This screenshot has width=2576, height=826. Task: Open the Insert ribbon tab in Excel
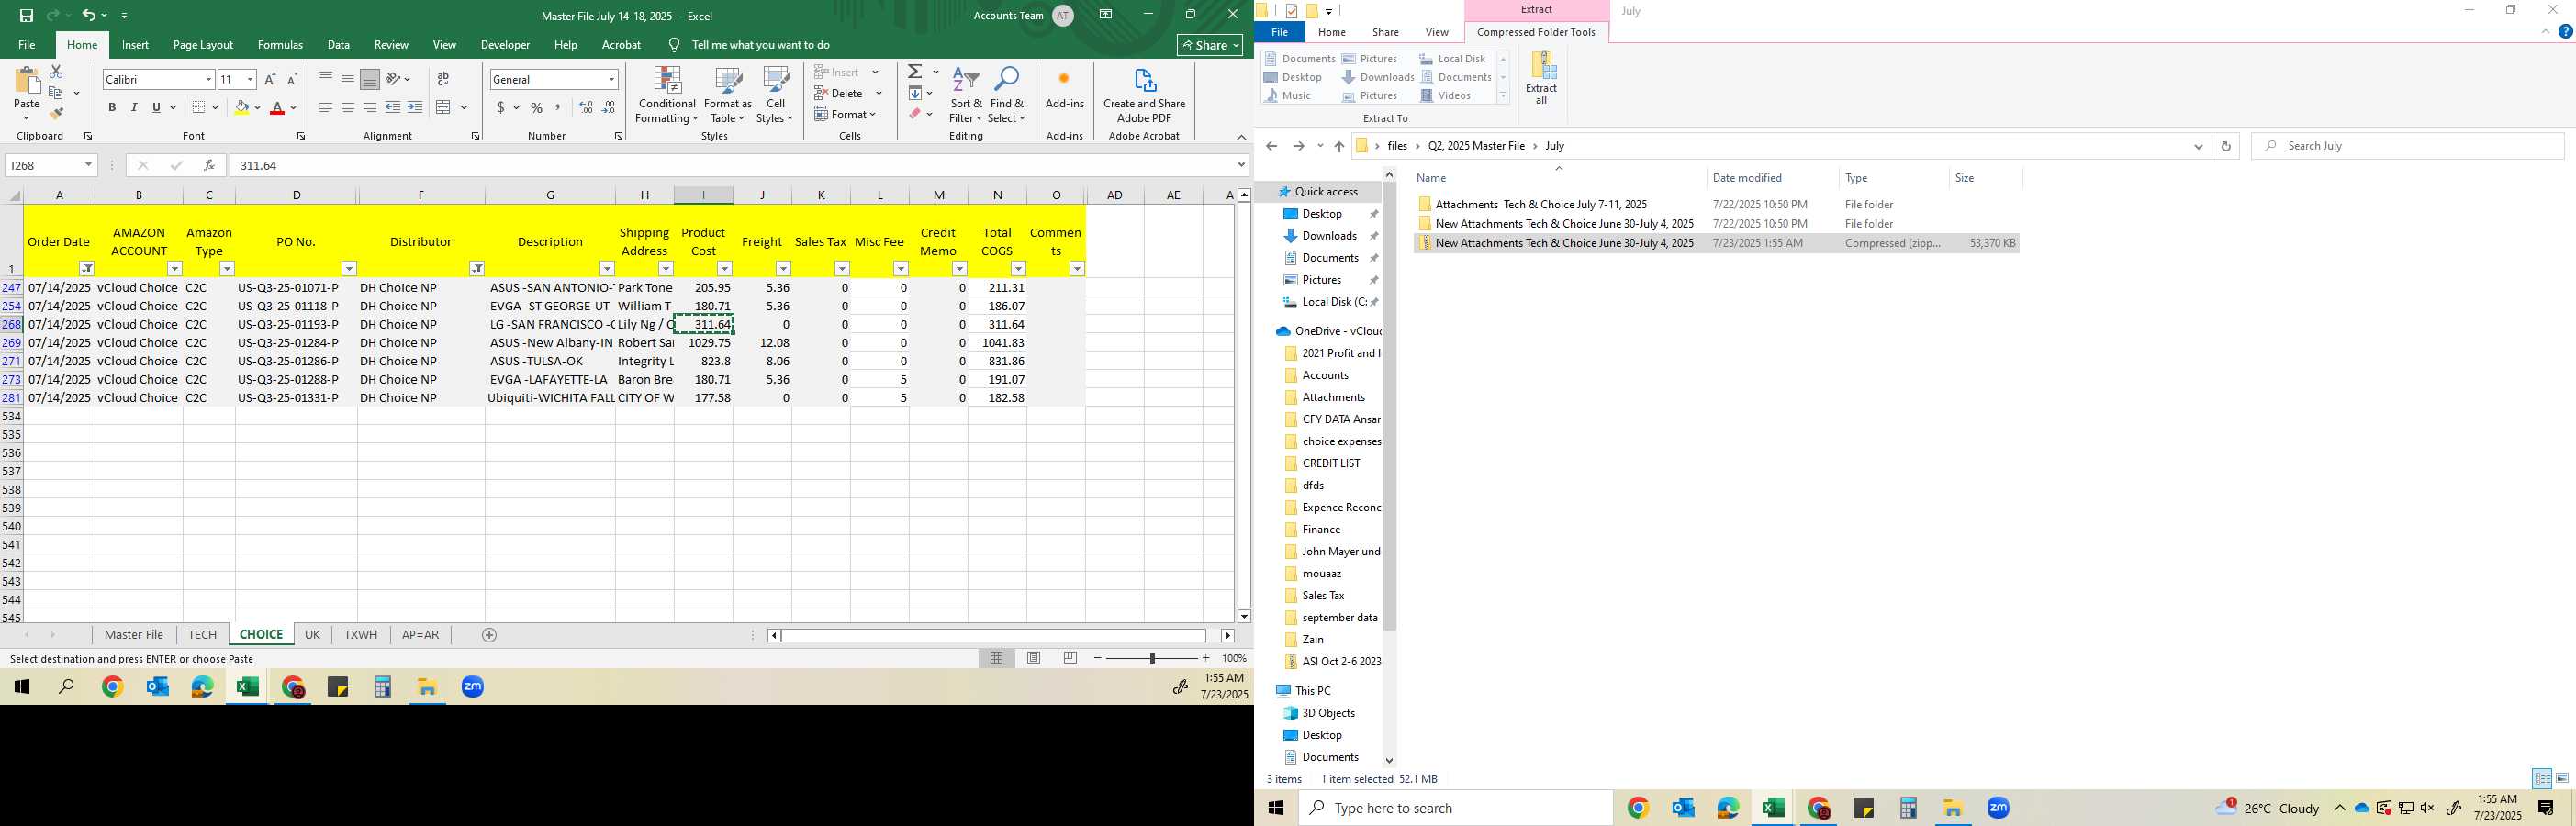tap(135, 45)
